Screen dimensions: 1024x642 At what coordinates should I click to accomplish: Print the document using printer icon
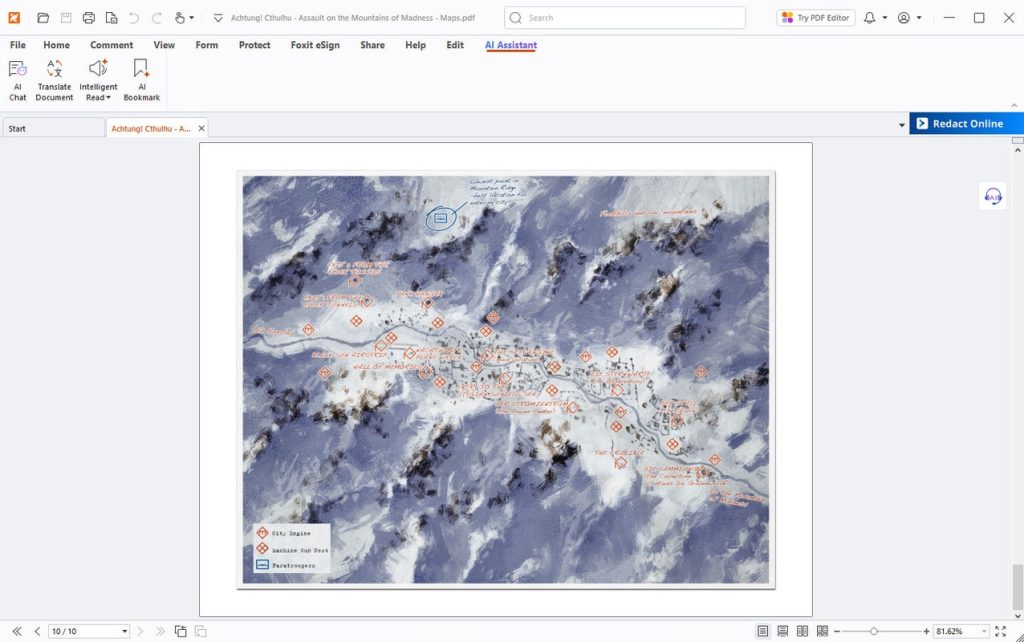click(89, 18)
